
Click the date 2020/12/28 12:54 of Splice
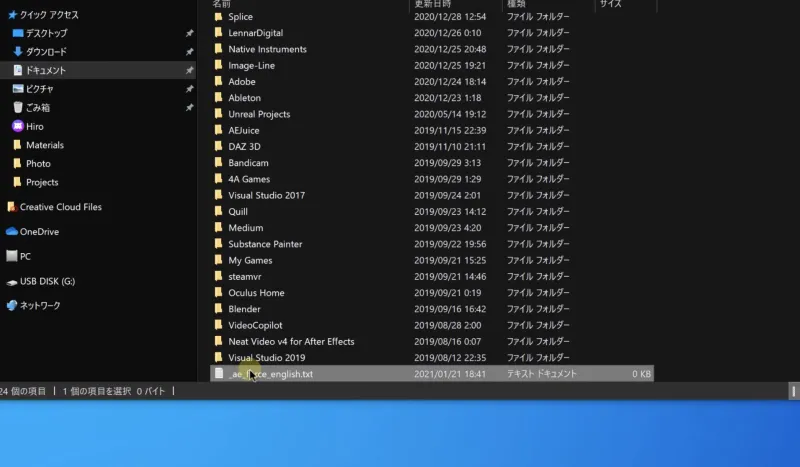[x=450, y=16]
